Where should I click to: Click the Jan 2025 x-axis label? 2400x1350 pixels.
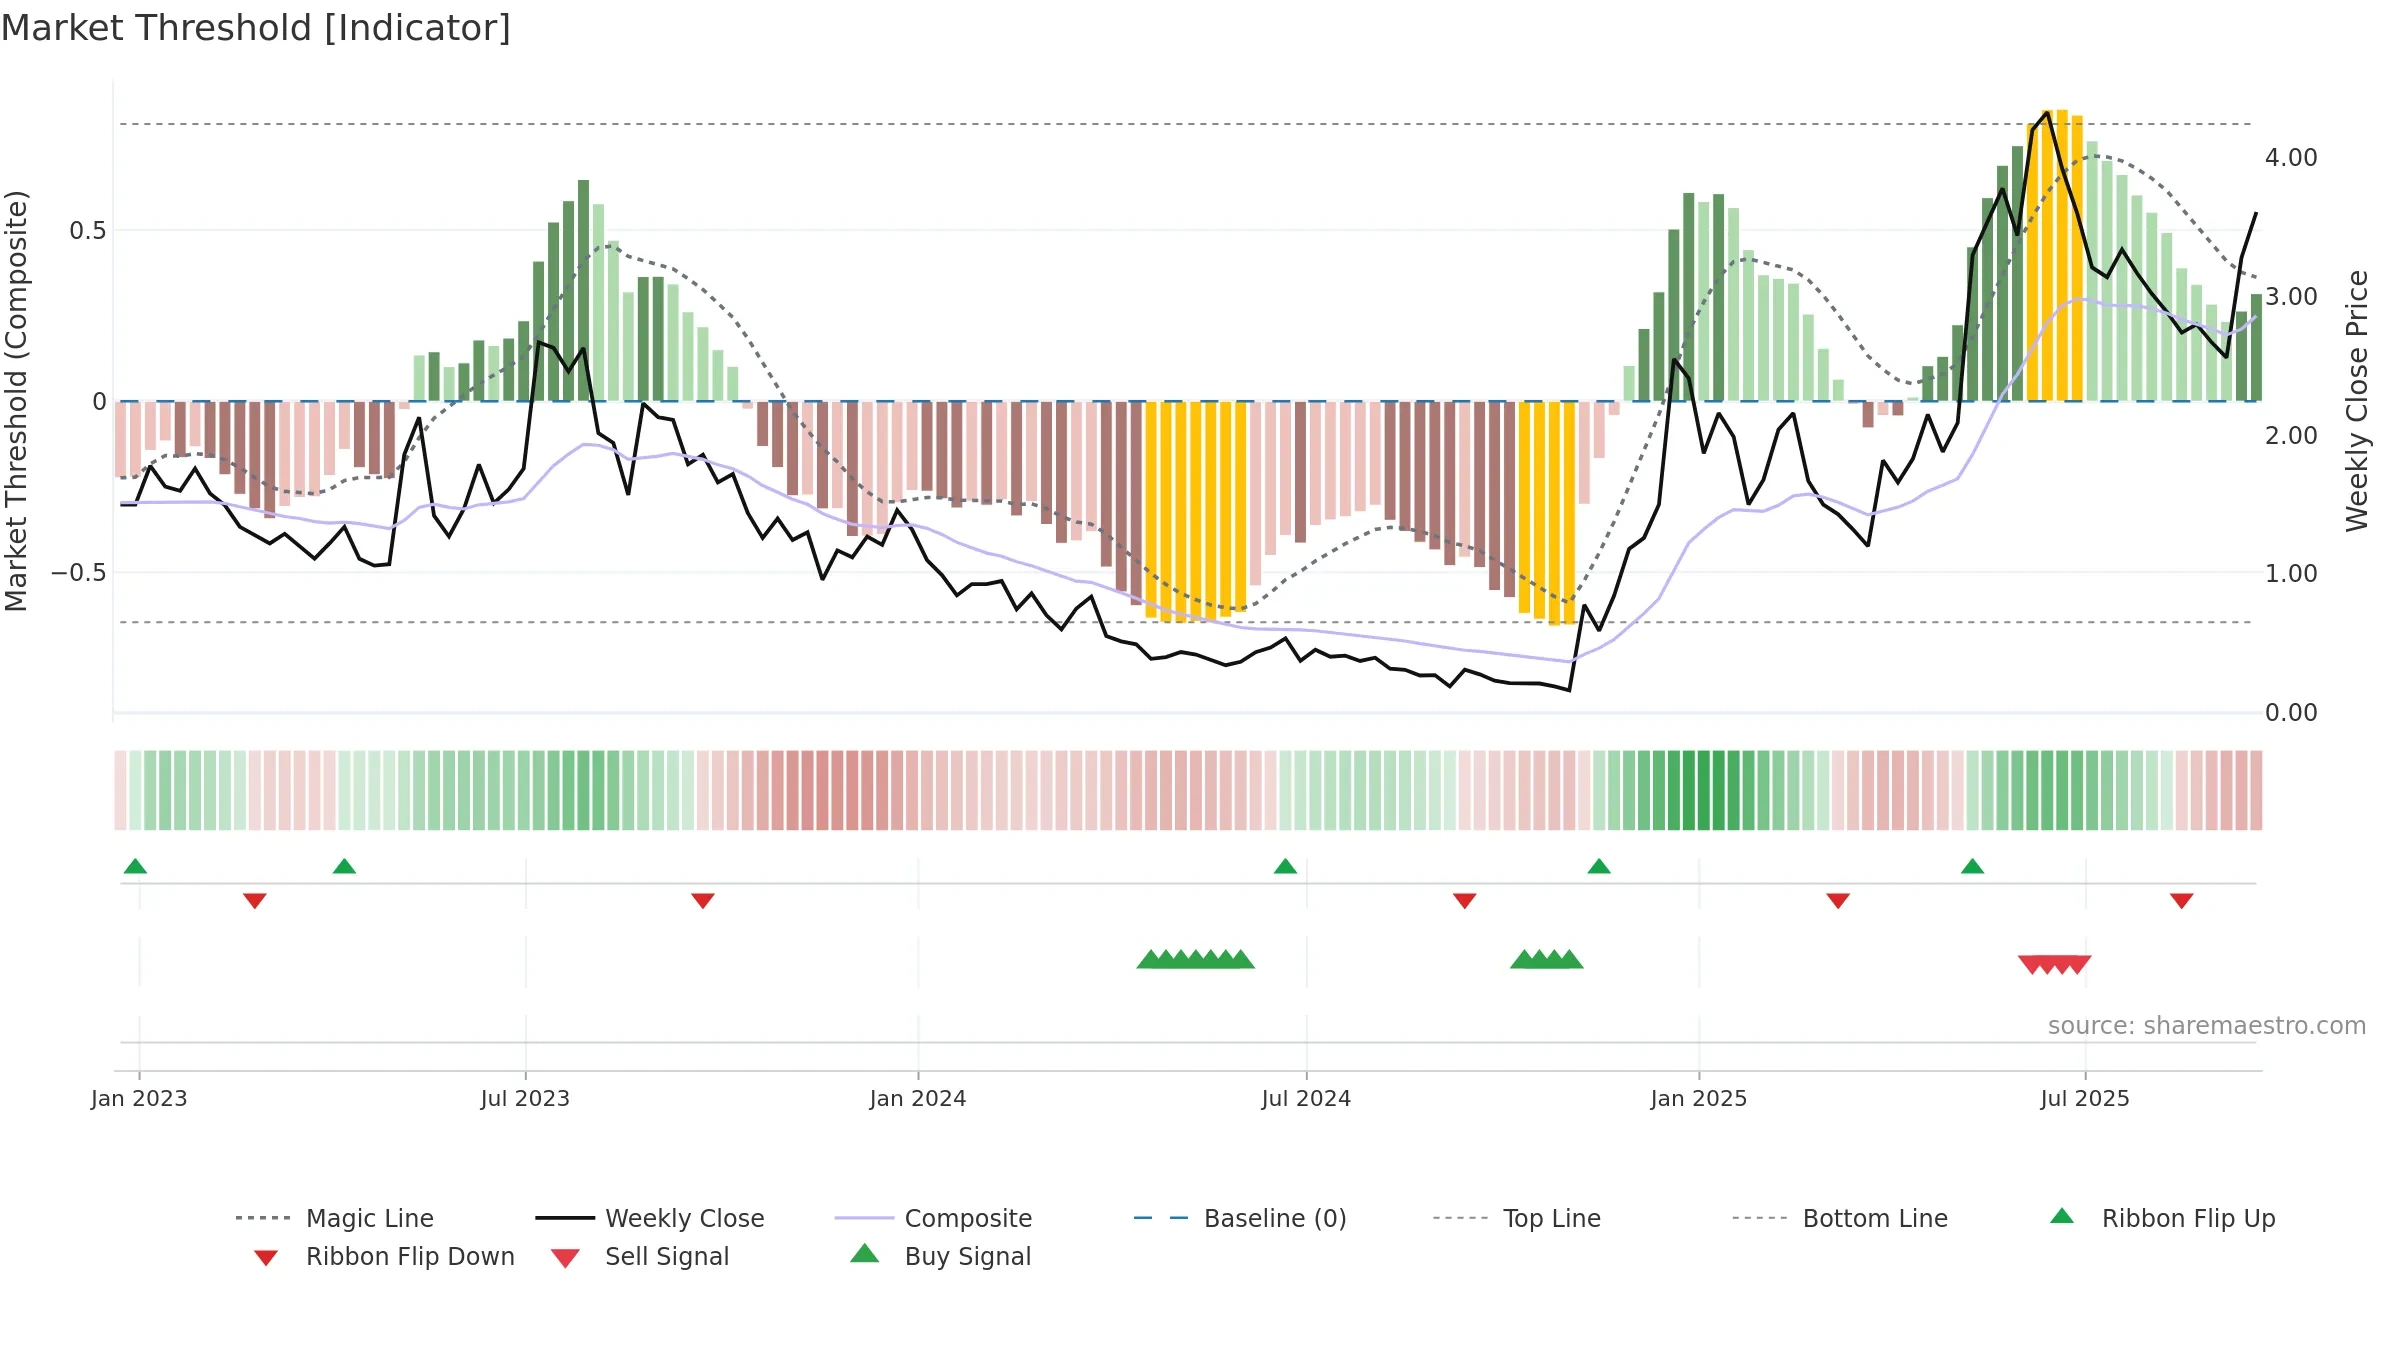pyautogui.click(x=1699, y=1098)
